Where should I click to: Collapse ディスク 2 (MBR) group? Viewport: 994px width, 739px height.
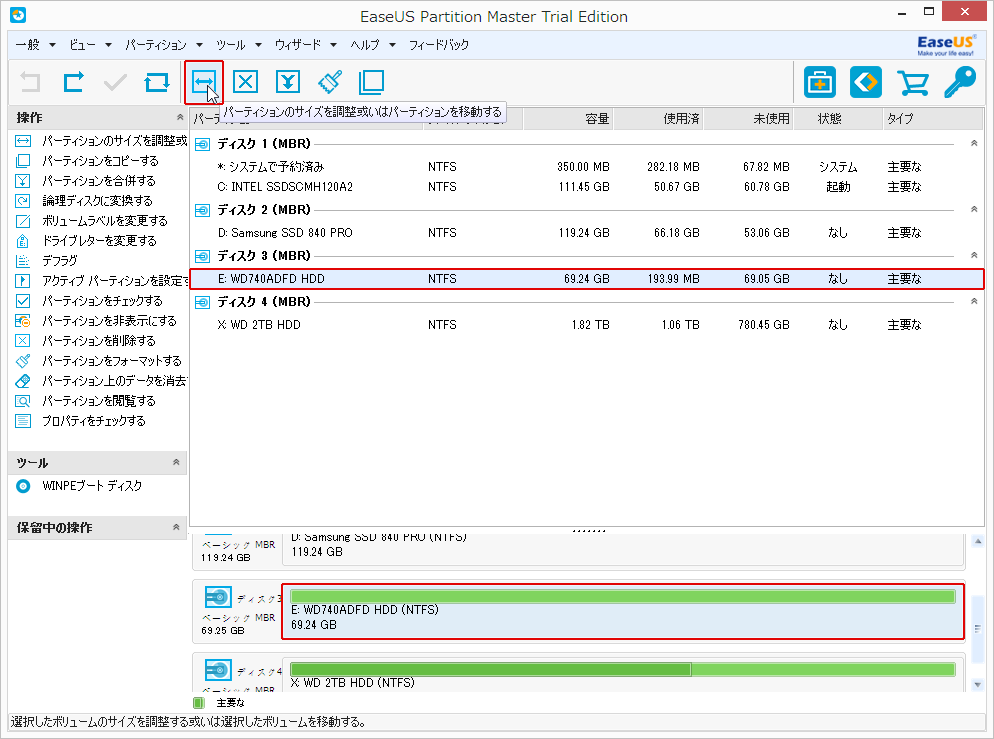point(974,210)
